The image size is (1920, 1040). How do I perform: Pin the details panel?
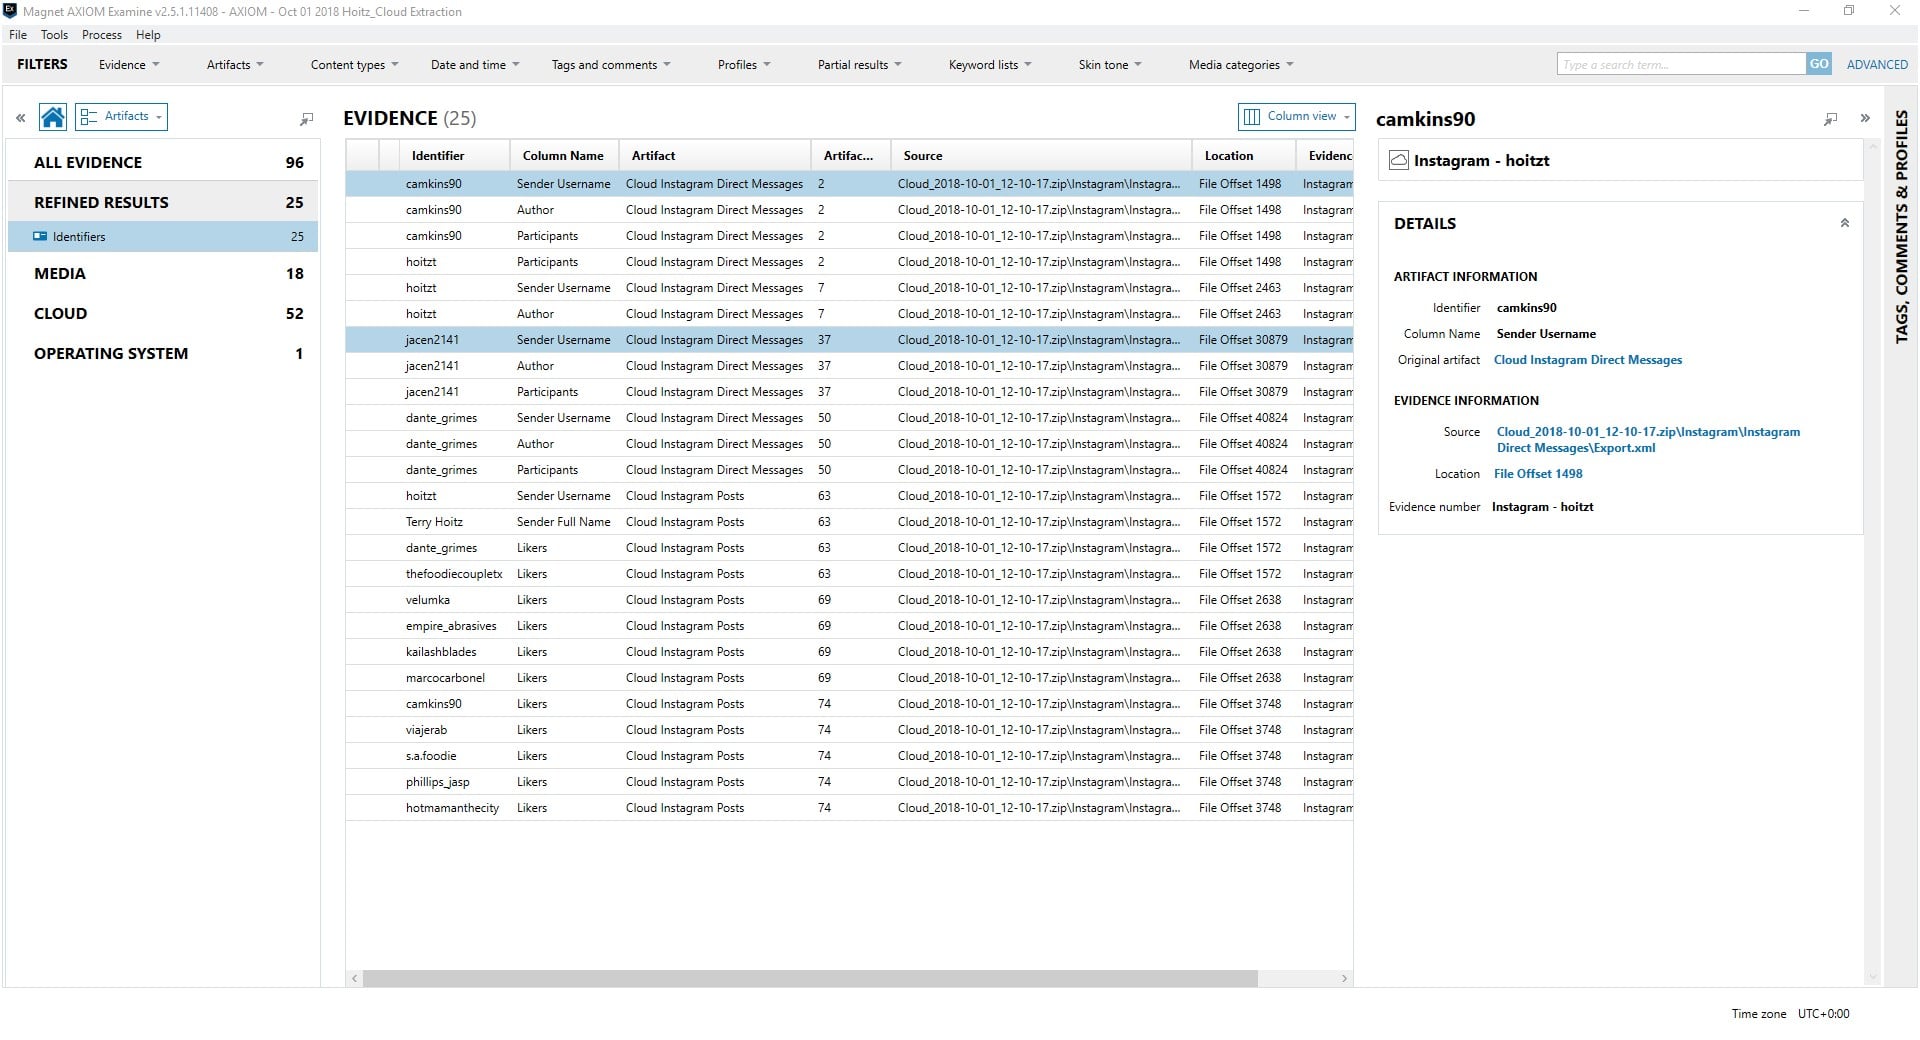(1830, 119)
